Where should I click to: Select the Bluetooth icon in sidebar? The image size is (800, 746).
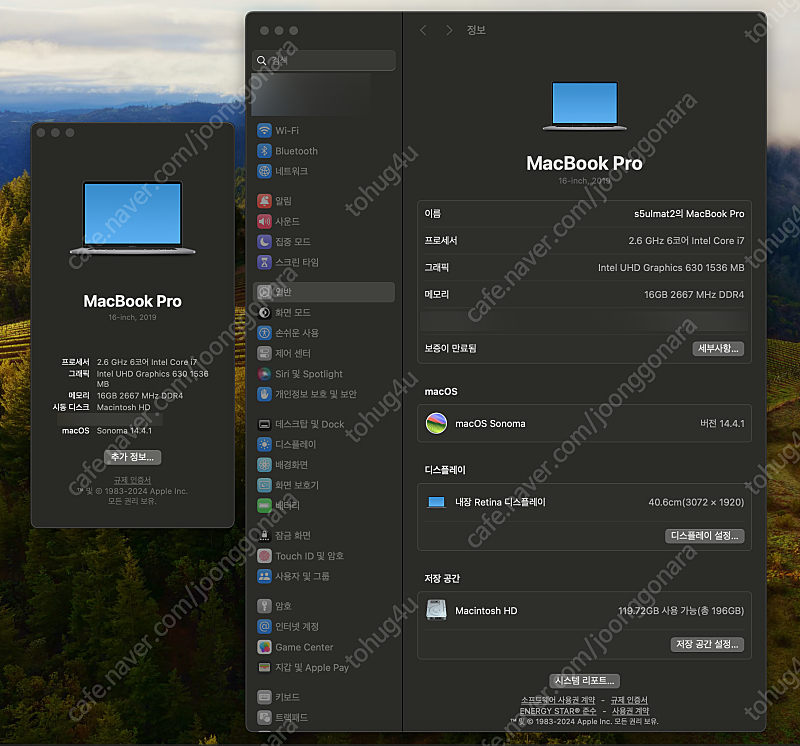pyautogui.click(x=264, y=151)
